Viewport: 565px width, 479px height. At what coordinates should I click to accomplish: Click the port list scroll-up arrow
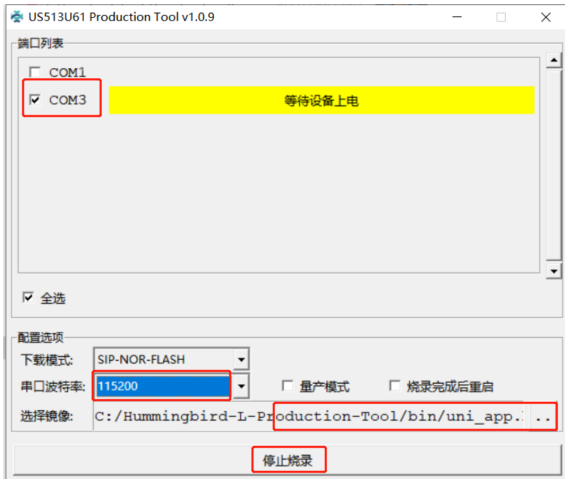coord(554,60)
